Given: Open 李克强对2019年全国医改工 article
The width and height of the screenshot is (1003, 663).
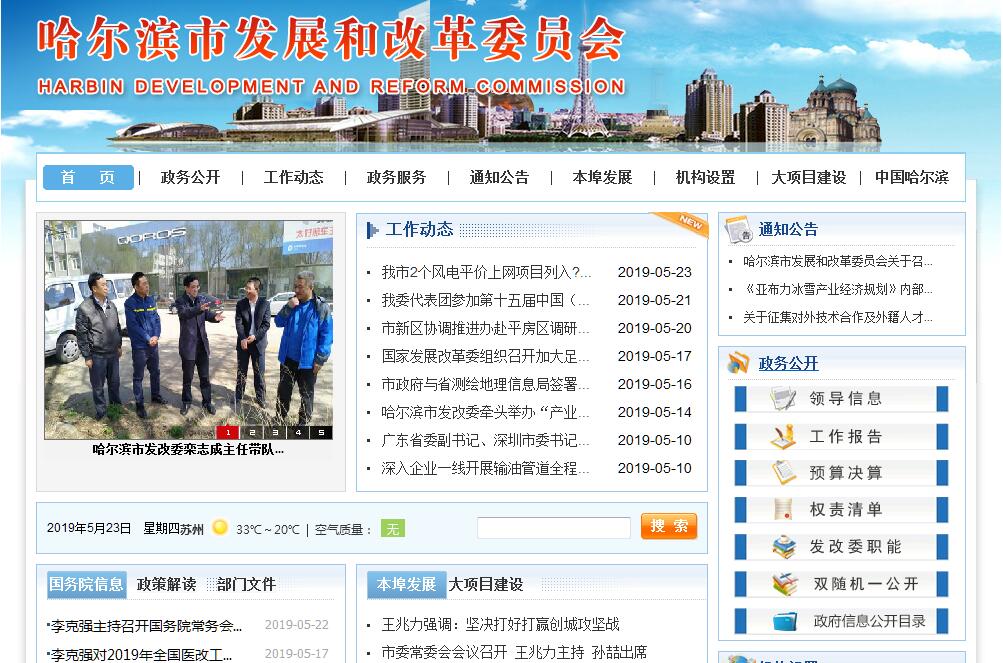Looking at the screenshot, I should 140,655.
